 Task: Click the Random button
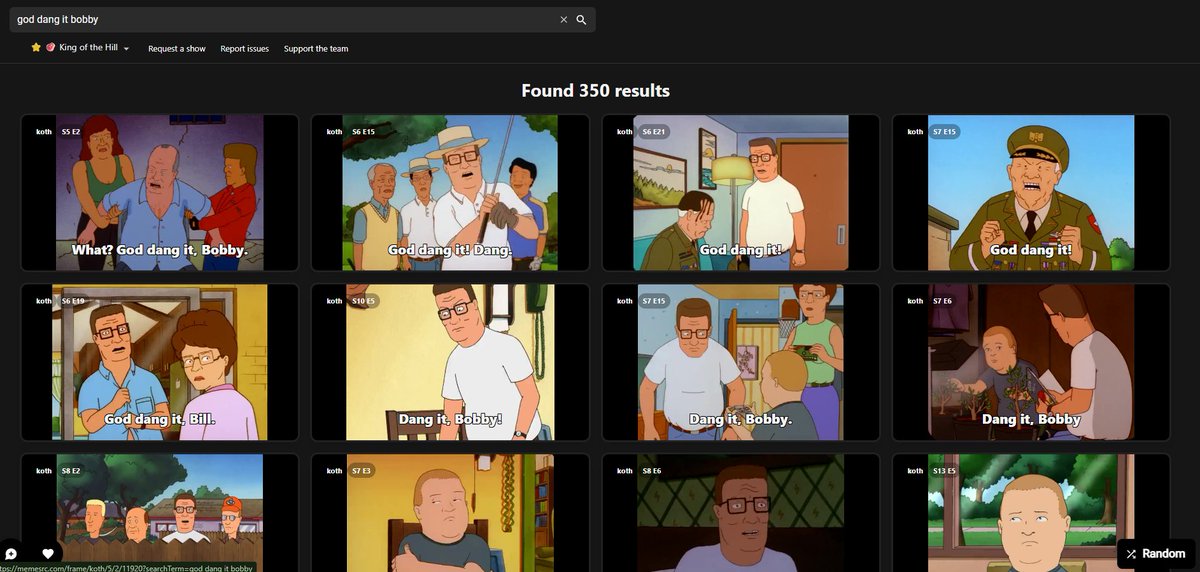click(1155, 553)
